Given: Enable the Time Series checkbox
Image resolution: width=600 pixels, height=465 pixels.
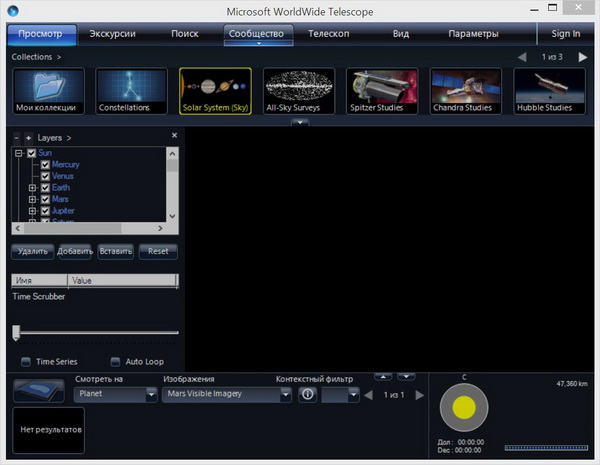Looking at the screenshot, I should click(26, 362).
